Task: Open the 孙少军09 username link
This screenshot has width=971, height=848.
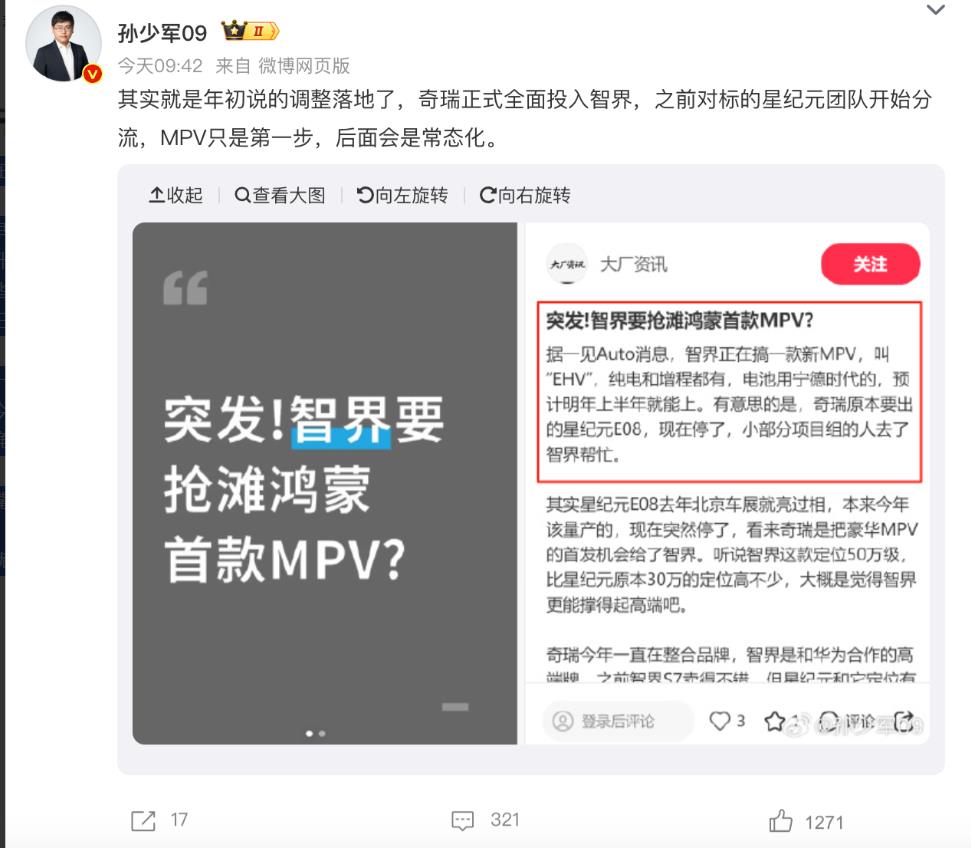Action: pyautogui.click(x=162, y=32)
